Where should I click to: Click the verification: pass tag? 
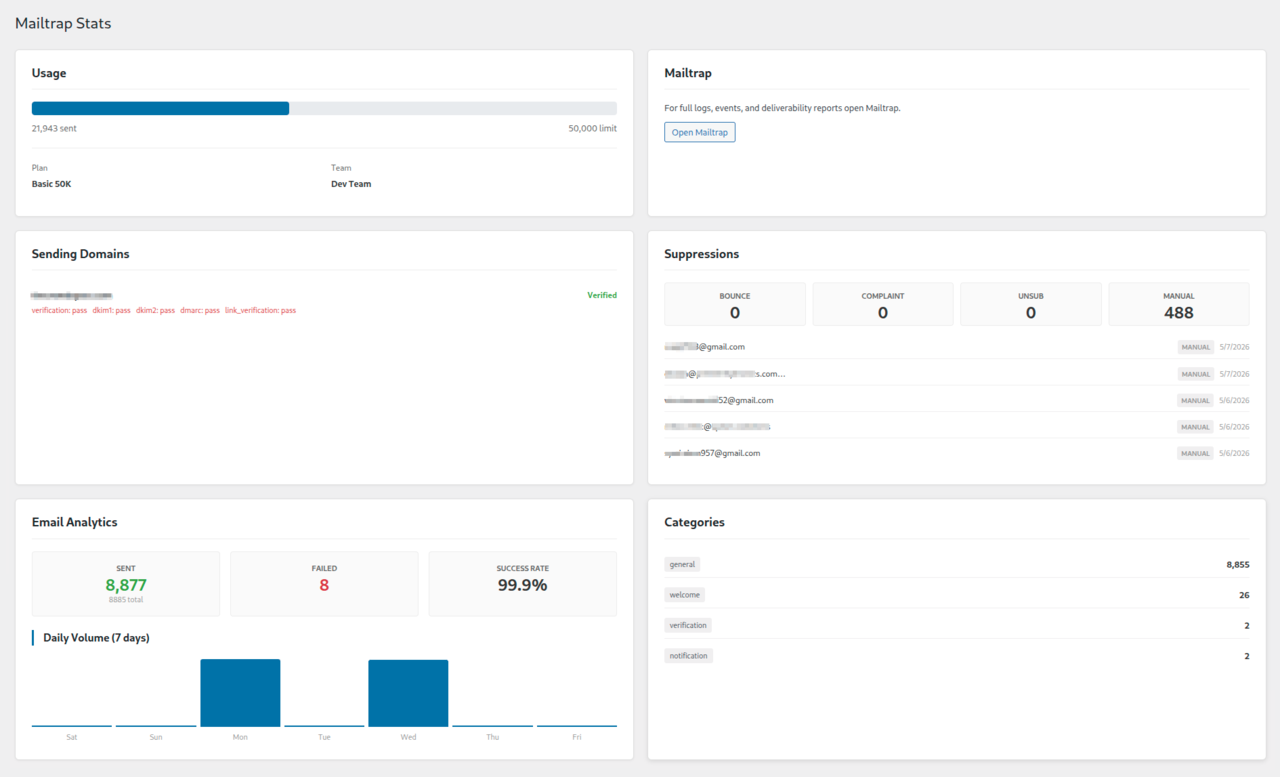[59, 310]
